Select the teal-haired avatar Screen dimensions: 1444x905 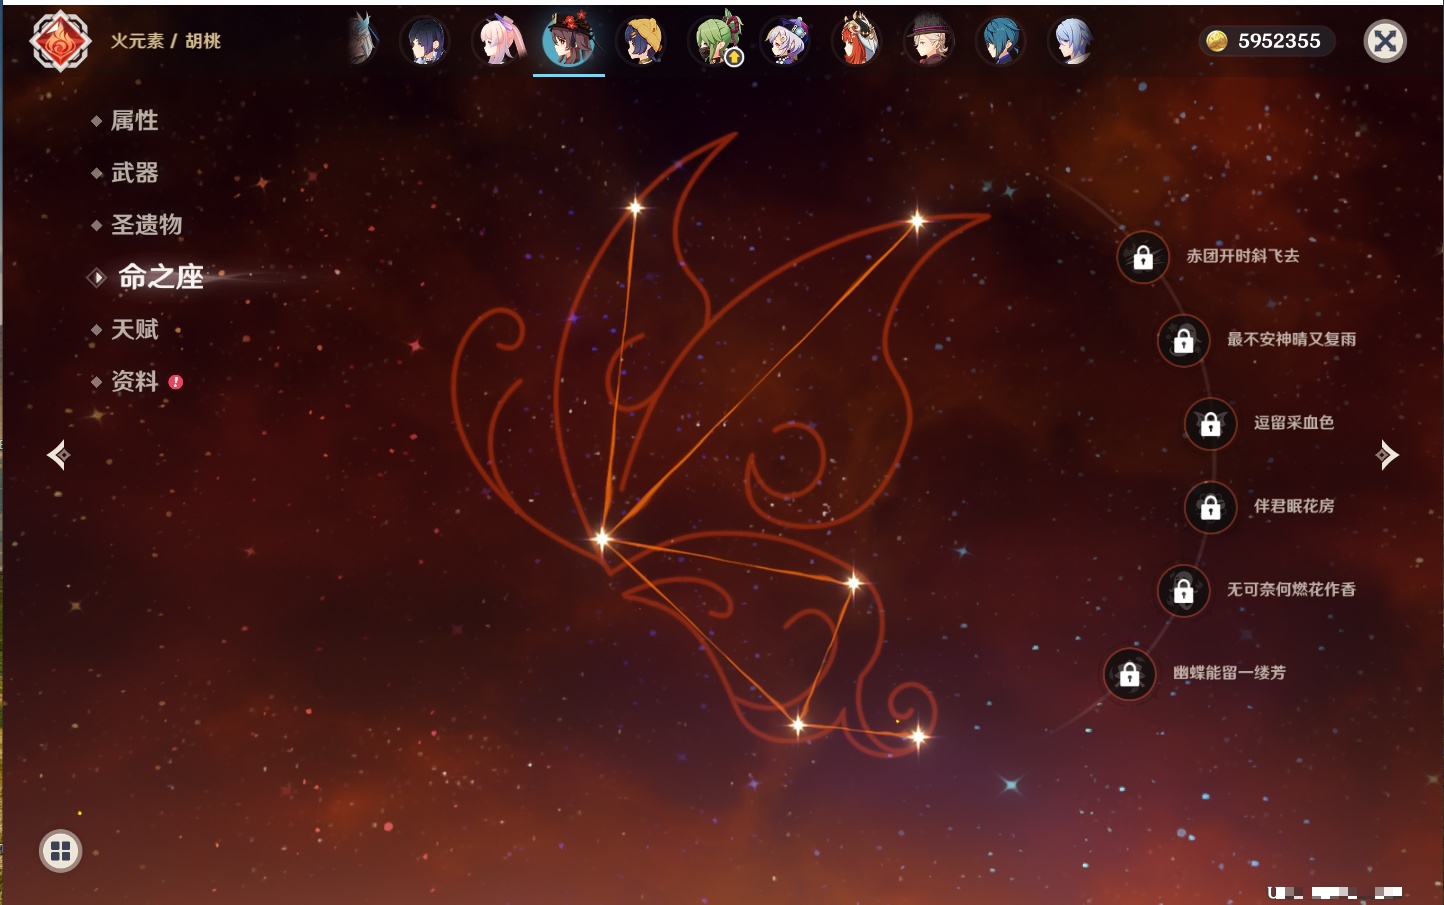pyautogui.click(x=1001, y=41)
